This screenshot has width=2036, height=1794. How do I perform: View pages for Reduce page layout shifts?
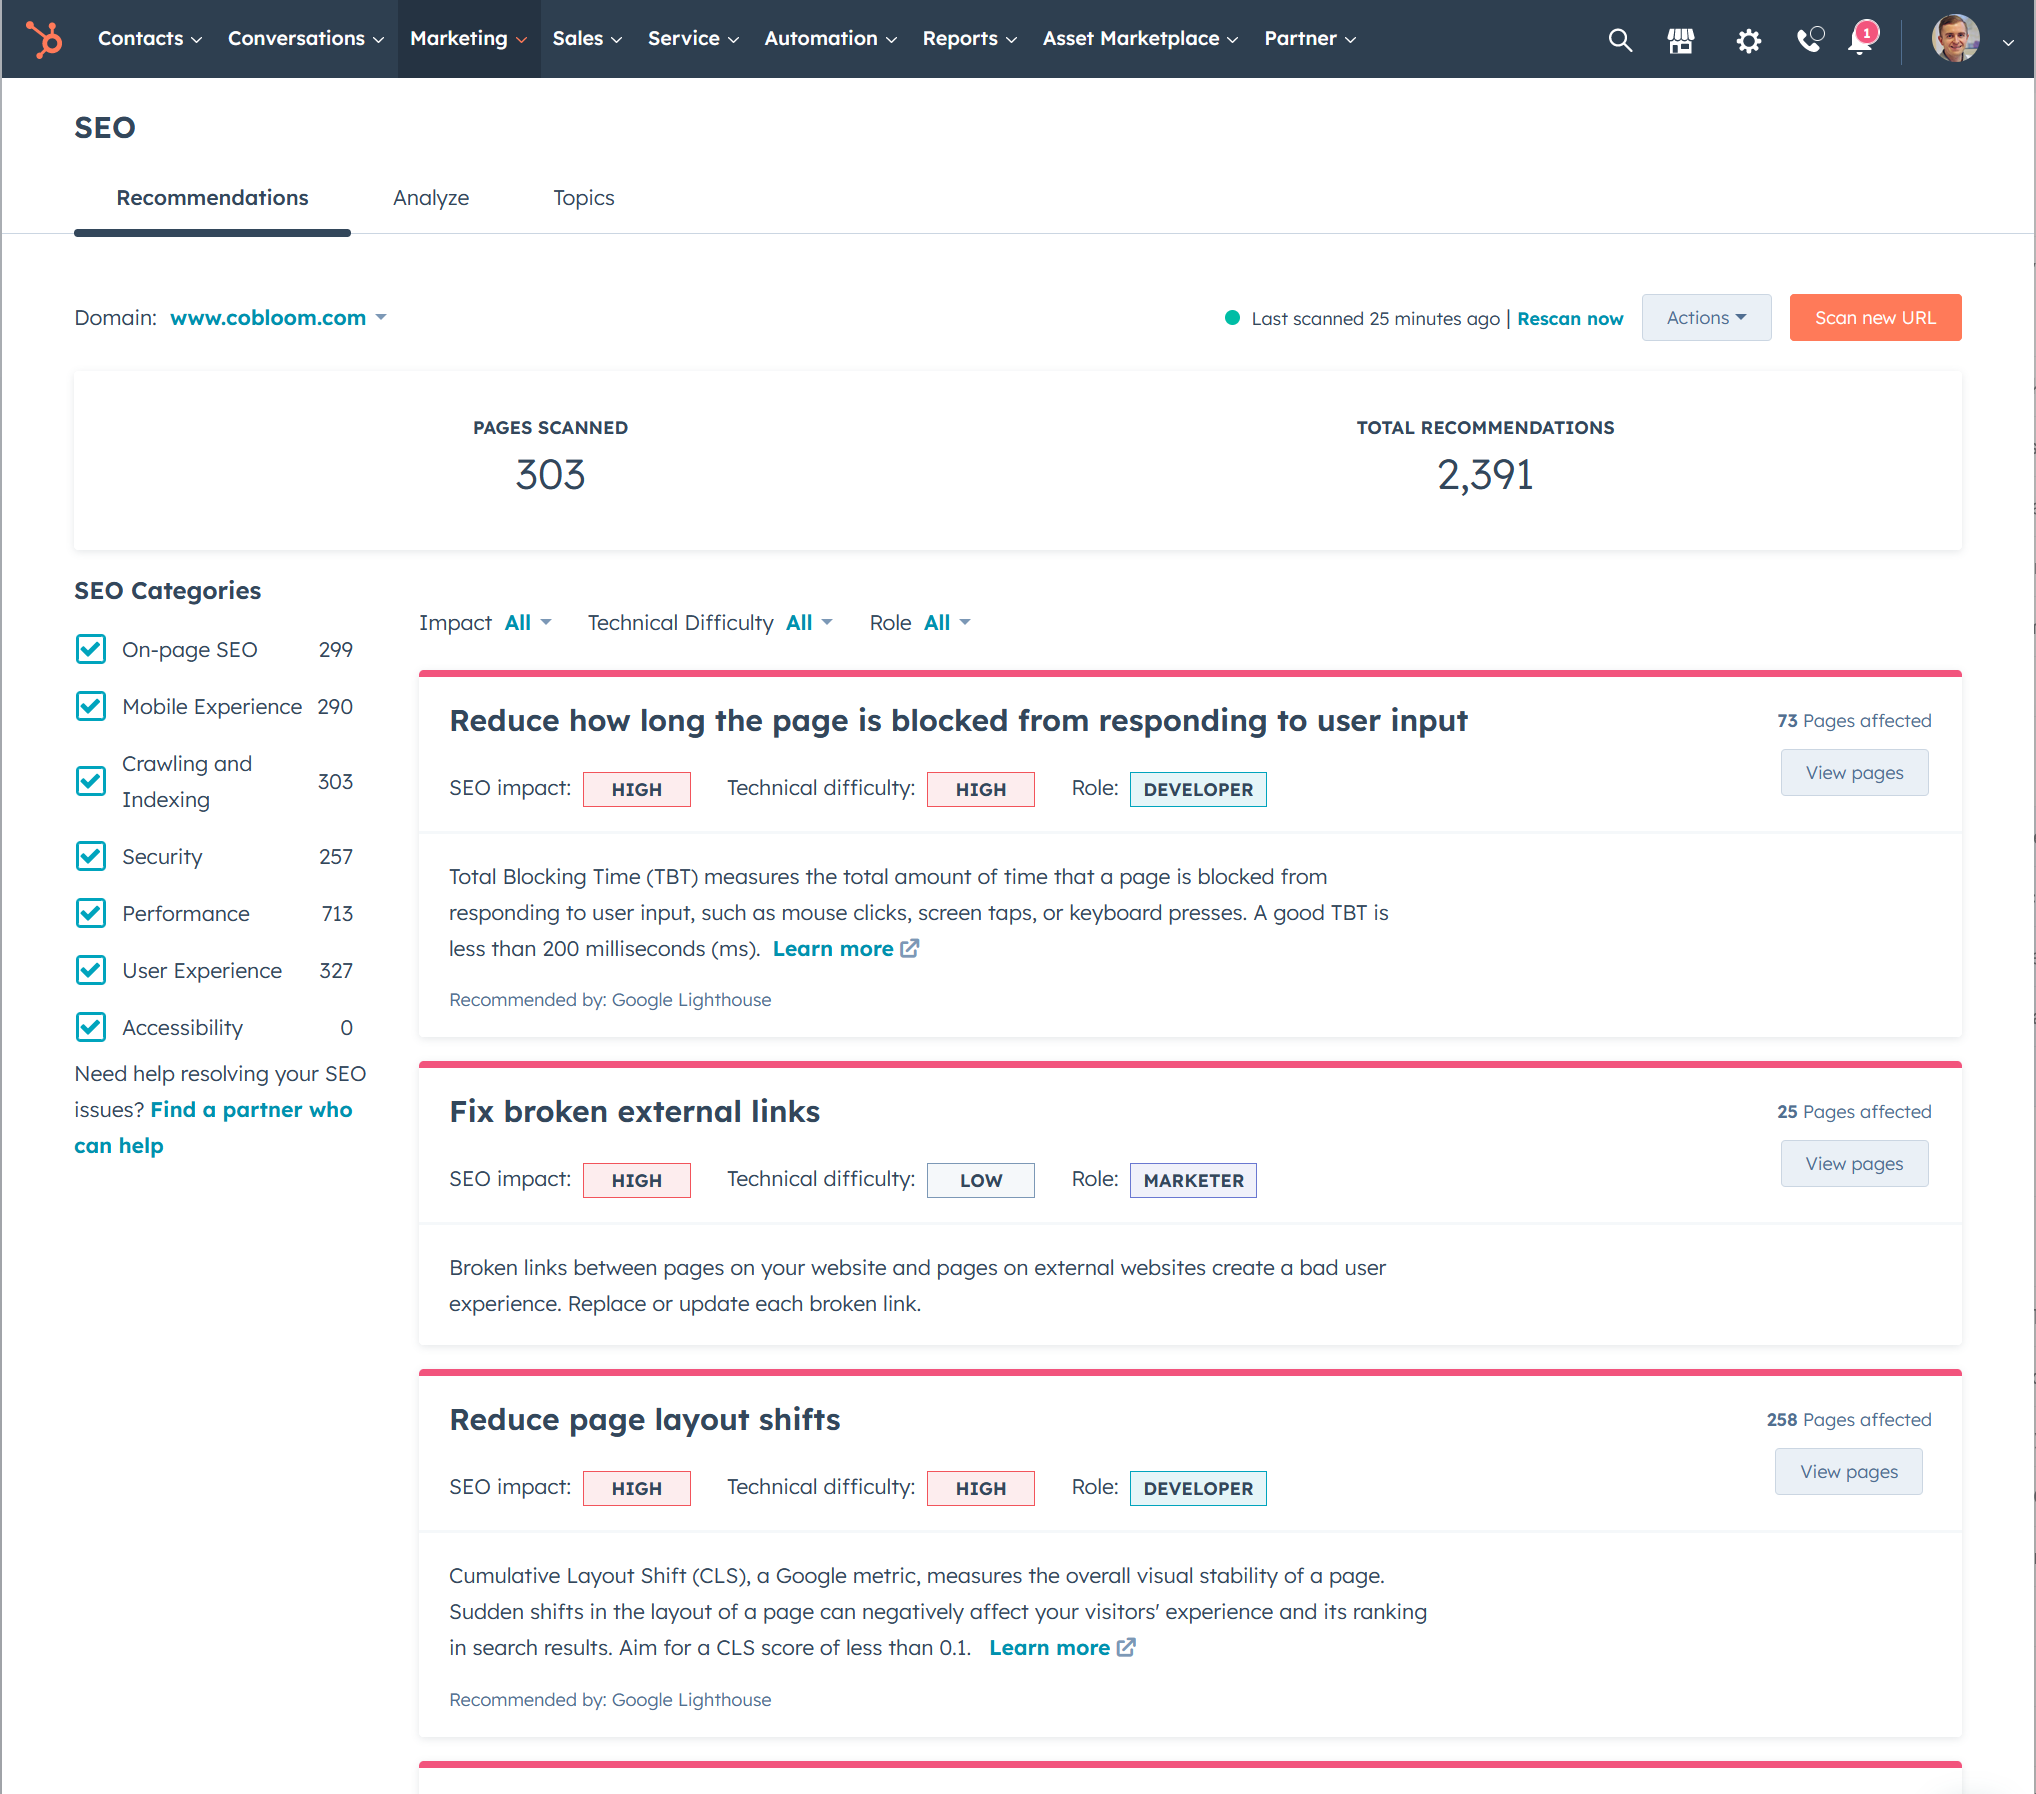(1848, 1472)
